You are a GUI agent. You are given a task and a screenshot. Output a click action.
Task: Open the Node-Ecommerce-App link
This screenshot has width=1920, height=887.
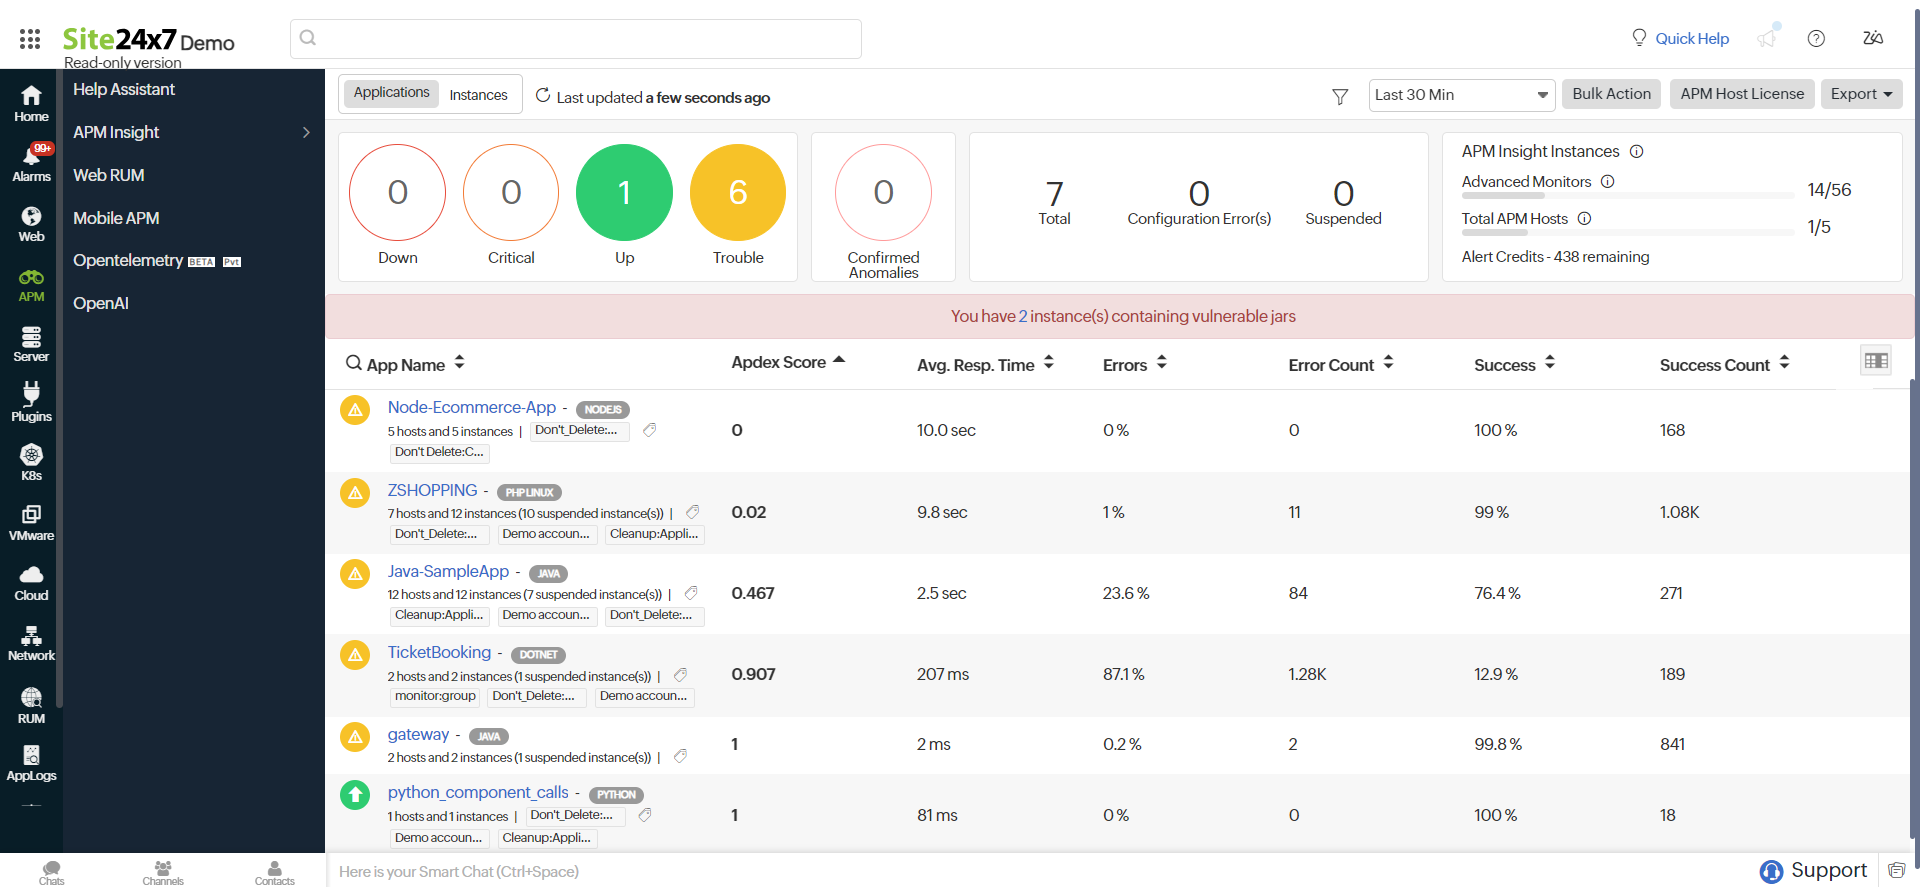[471, 407]
